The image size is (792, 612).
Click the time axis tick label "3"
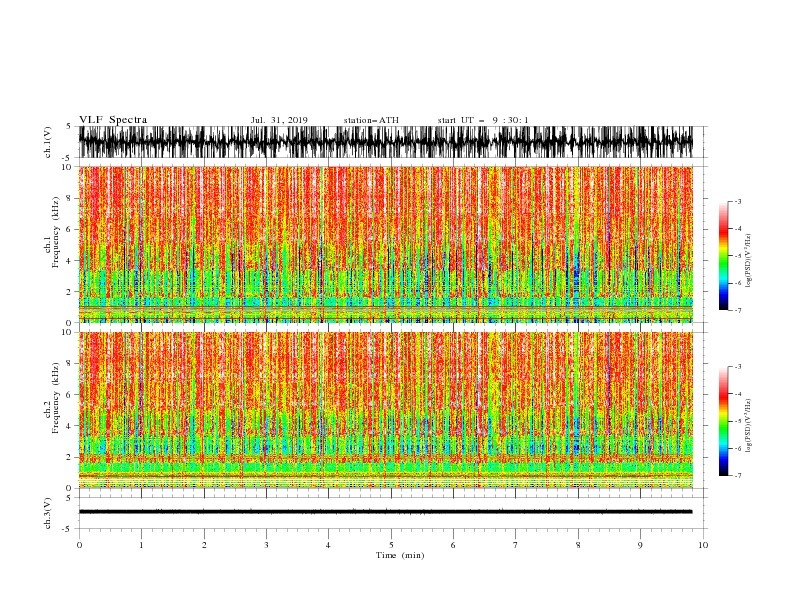coord(266,545)
